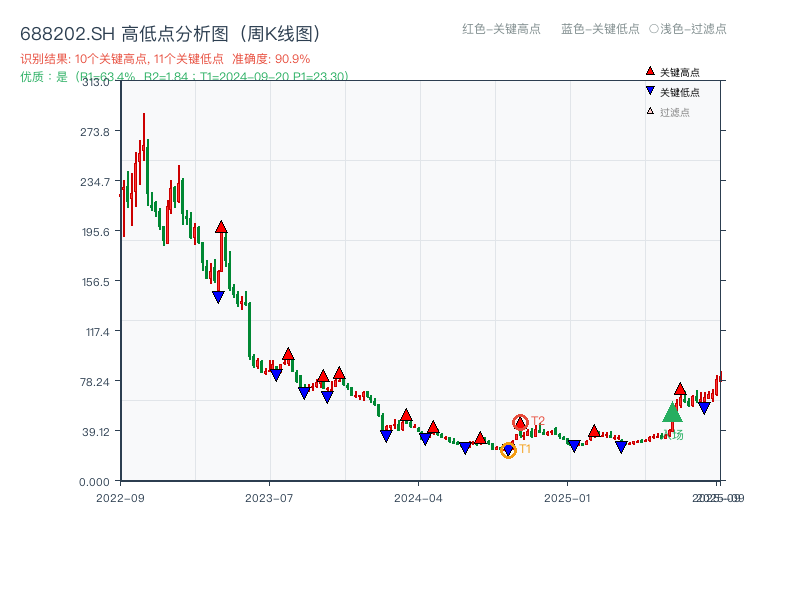Image resolution: width=800 pixels, height=600 pixels.
Task: Select the blue 关键低点 legend triangle icon
Action: pos(649,91)
